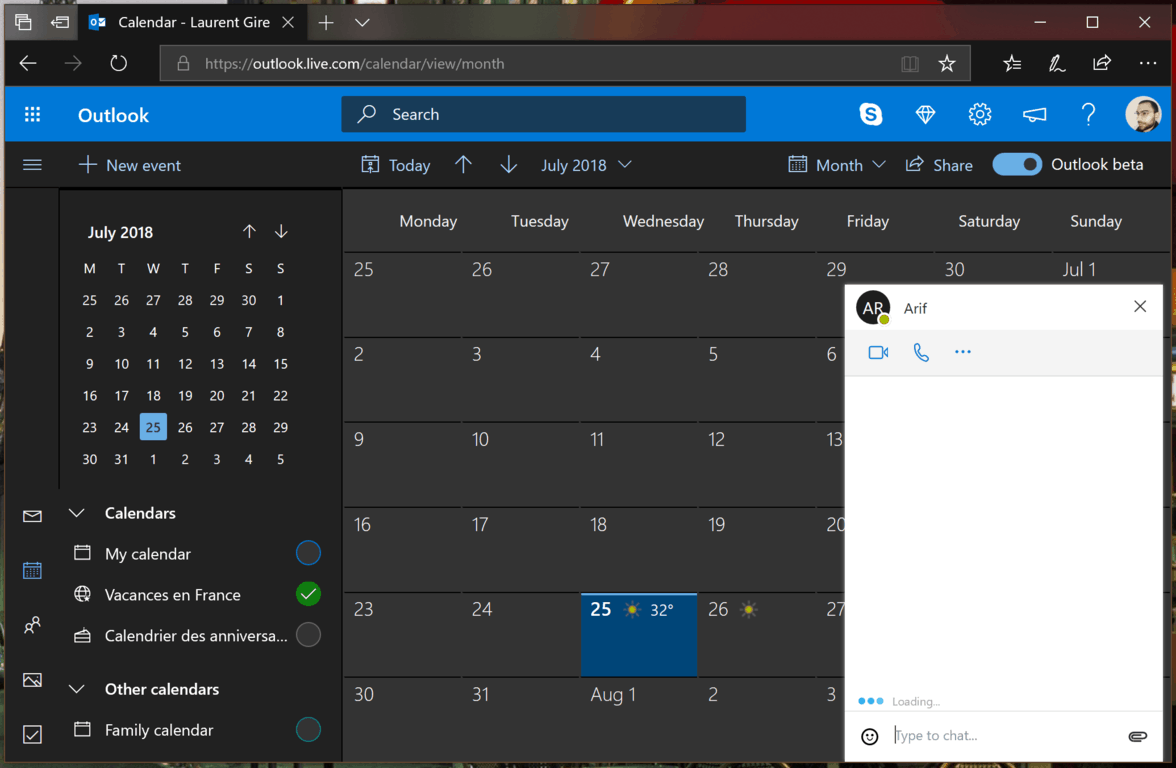Collapse the Calendars section
This screenshot has height=768, width=1176.
point(76,513)
